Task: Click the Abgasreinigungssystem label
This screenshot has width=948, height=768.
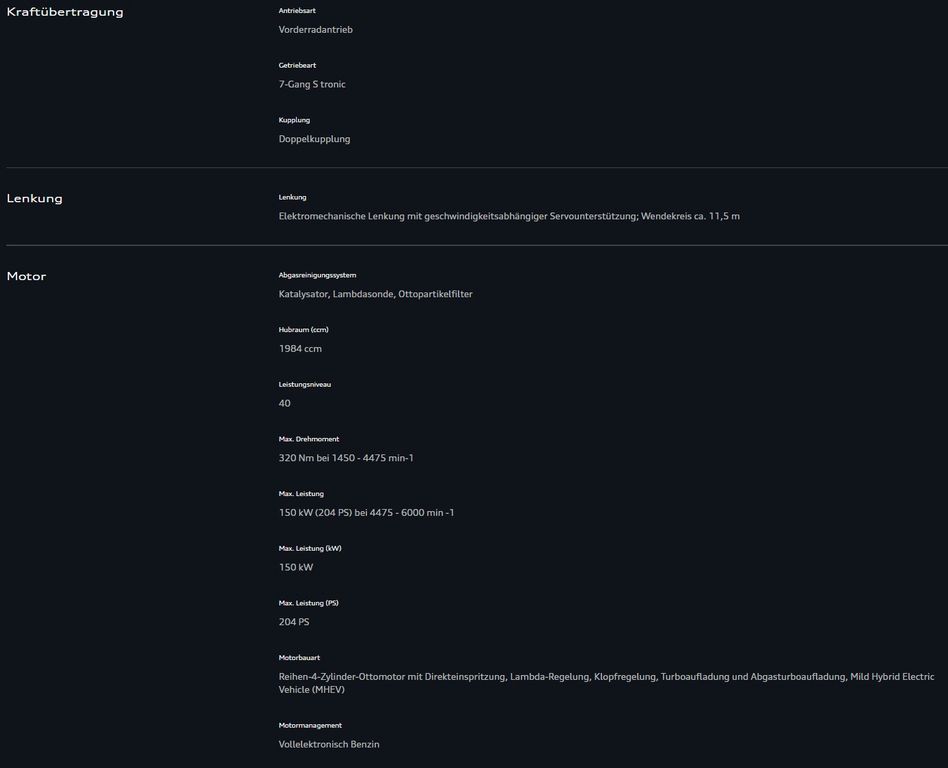Action: pyautogui.click(x=317, y=275)
